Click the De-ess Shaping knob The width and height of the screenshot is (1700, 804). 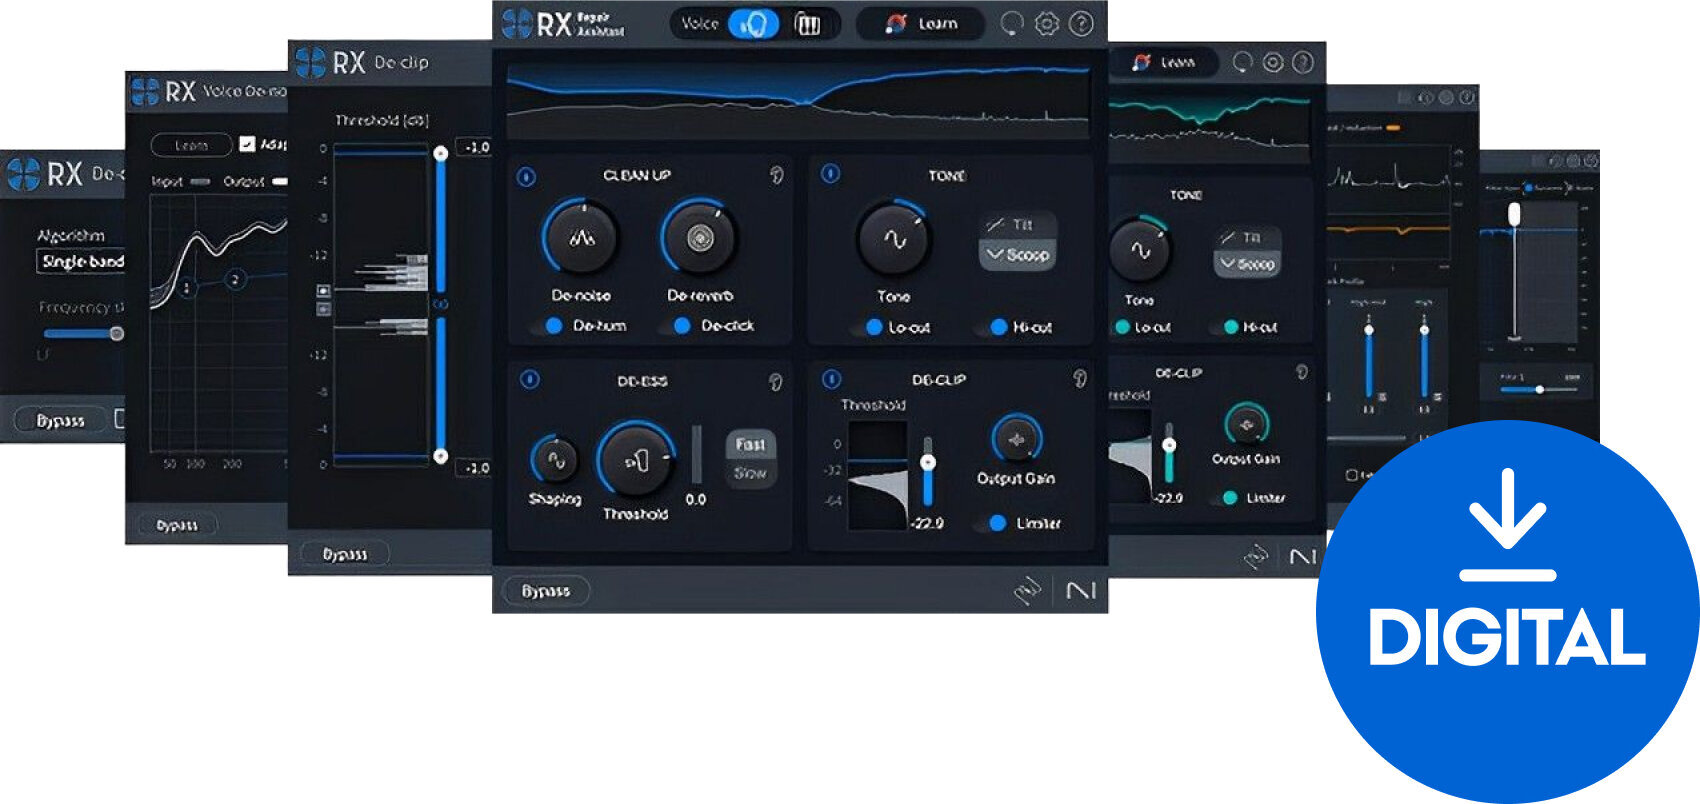[x=554, y=460]
